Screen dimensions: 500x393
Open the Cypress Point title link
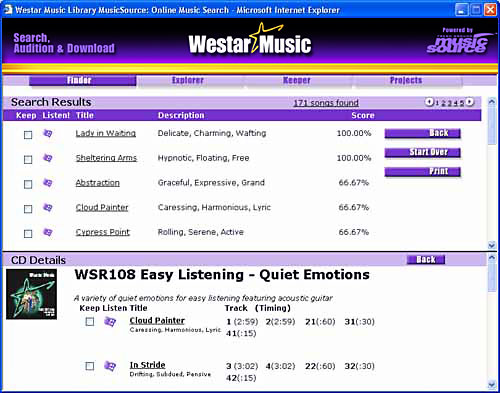pos(102,232)
